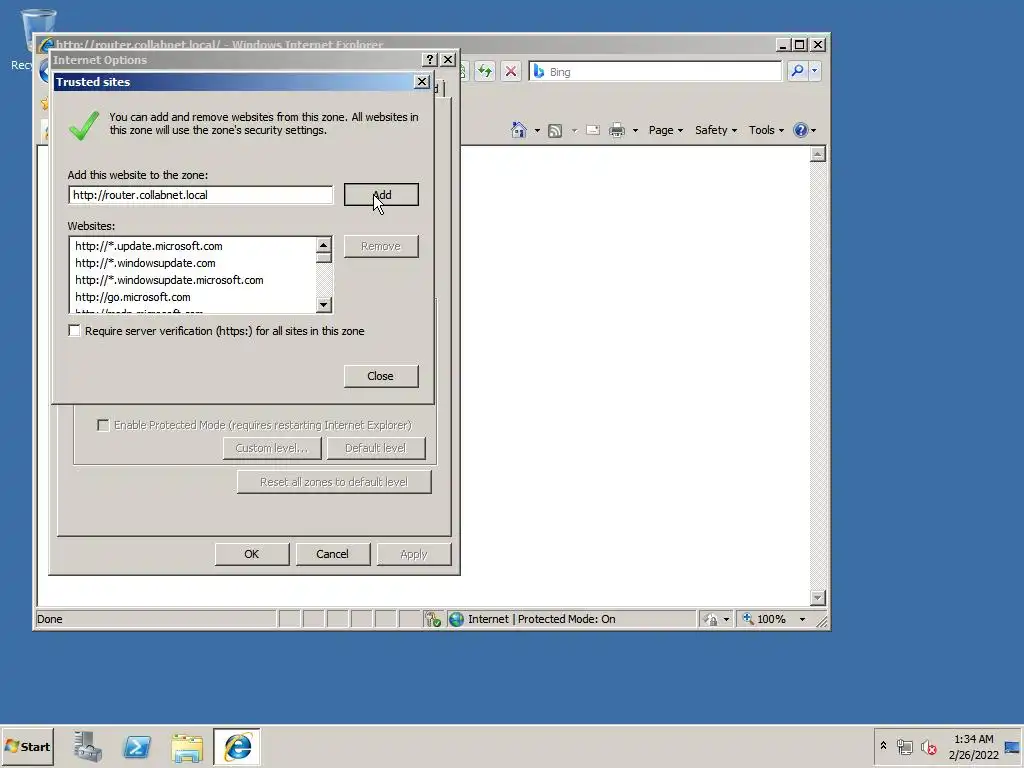Click the RSS Feeds icon

(x=555, y=130)
